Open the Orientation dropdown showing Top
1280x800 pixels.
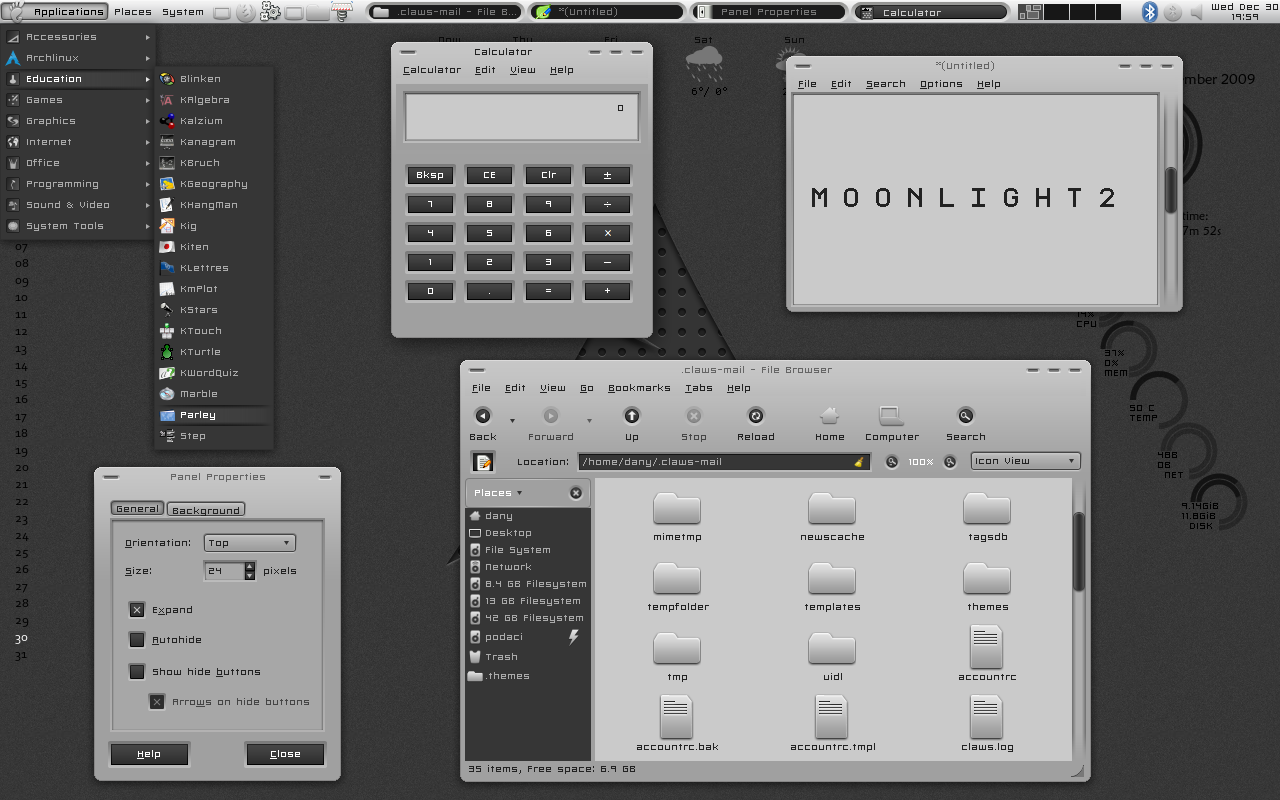point(250,543)
